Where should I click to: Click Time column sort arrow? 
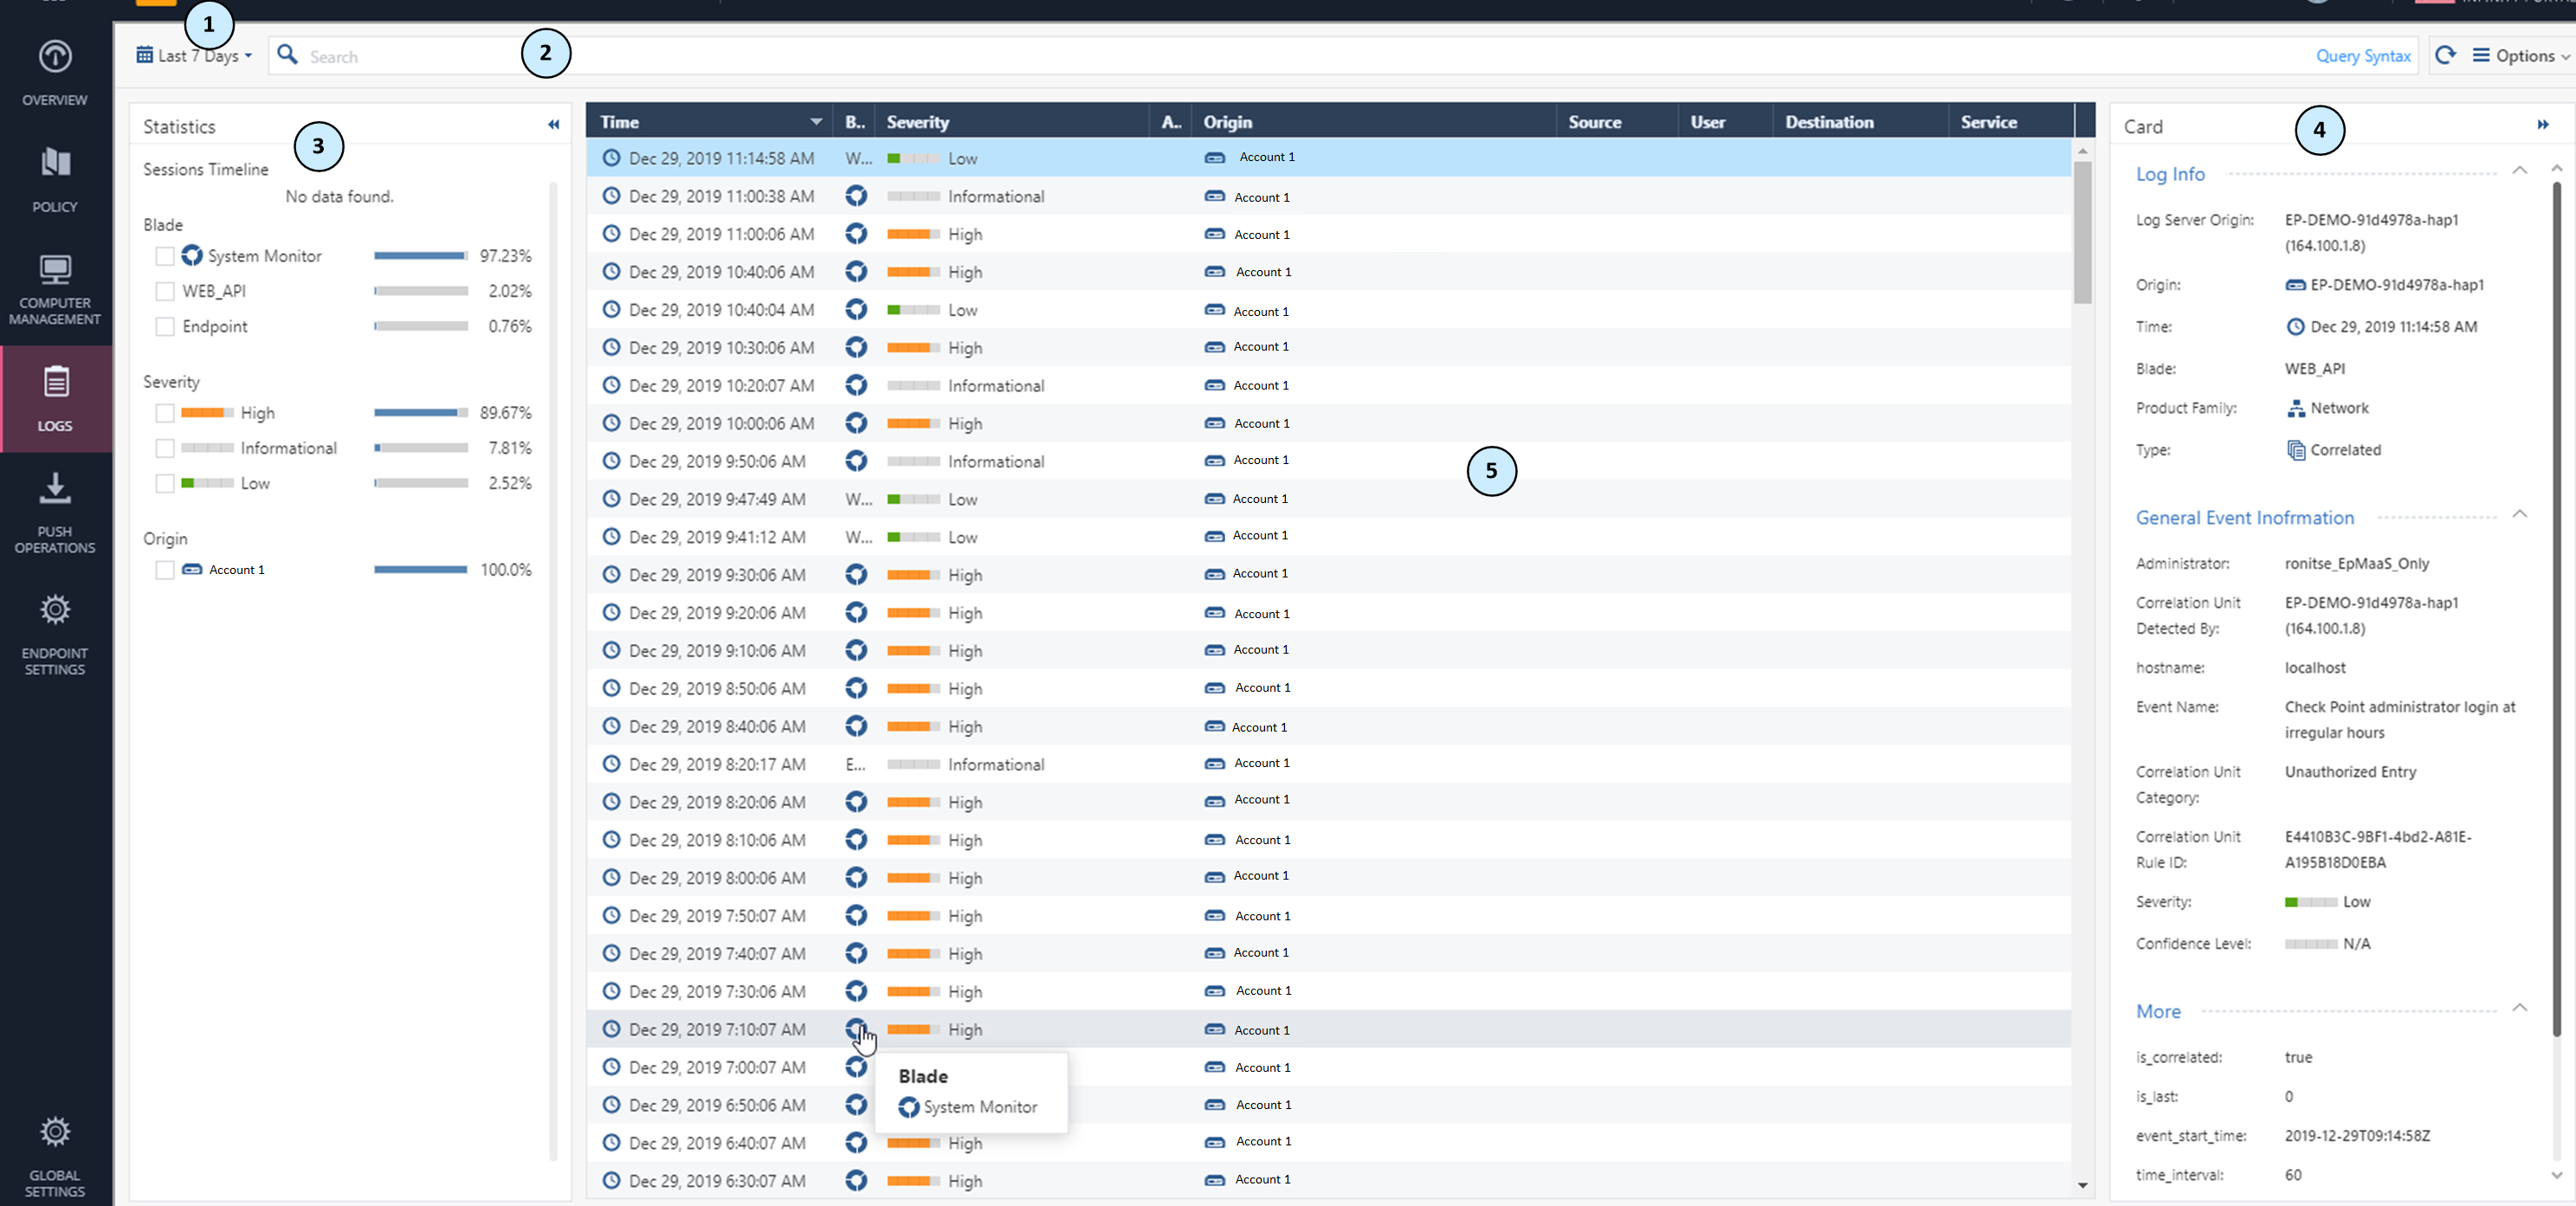[816, 122]
